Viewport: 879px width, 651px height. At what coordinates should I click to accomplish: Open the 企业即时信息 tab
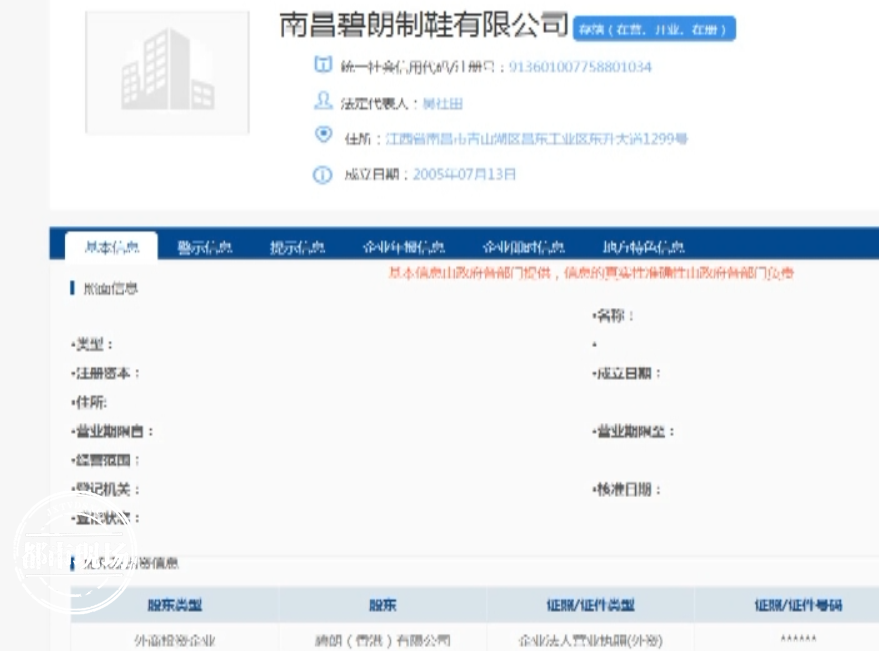tap(525, 246)
